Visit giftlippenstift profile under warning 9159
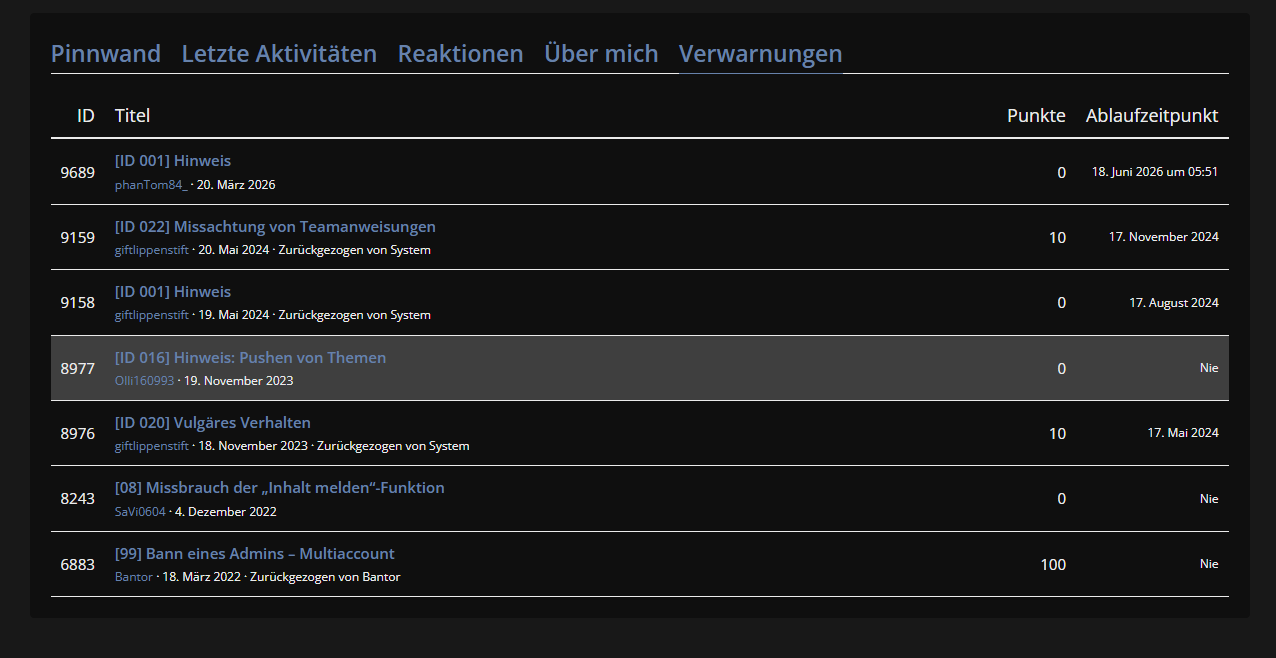 pos(152,250)
